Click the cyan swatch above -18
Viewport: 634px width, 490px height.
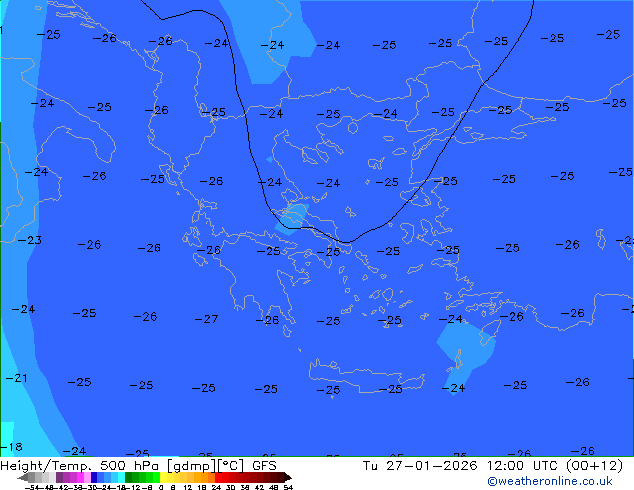point(121,477)
